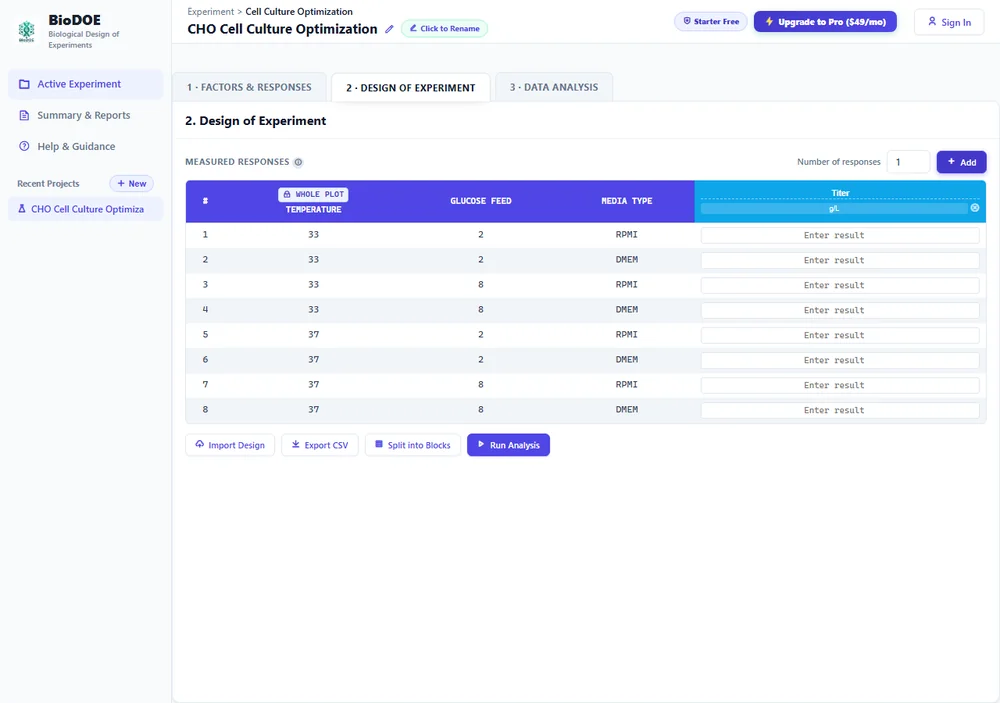Click result field for run 8

pyautogui.click(x=840, y=410)
